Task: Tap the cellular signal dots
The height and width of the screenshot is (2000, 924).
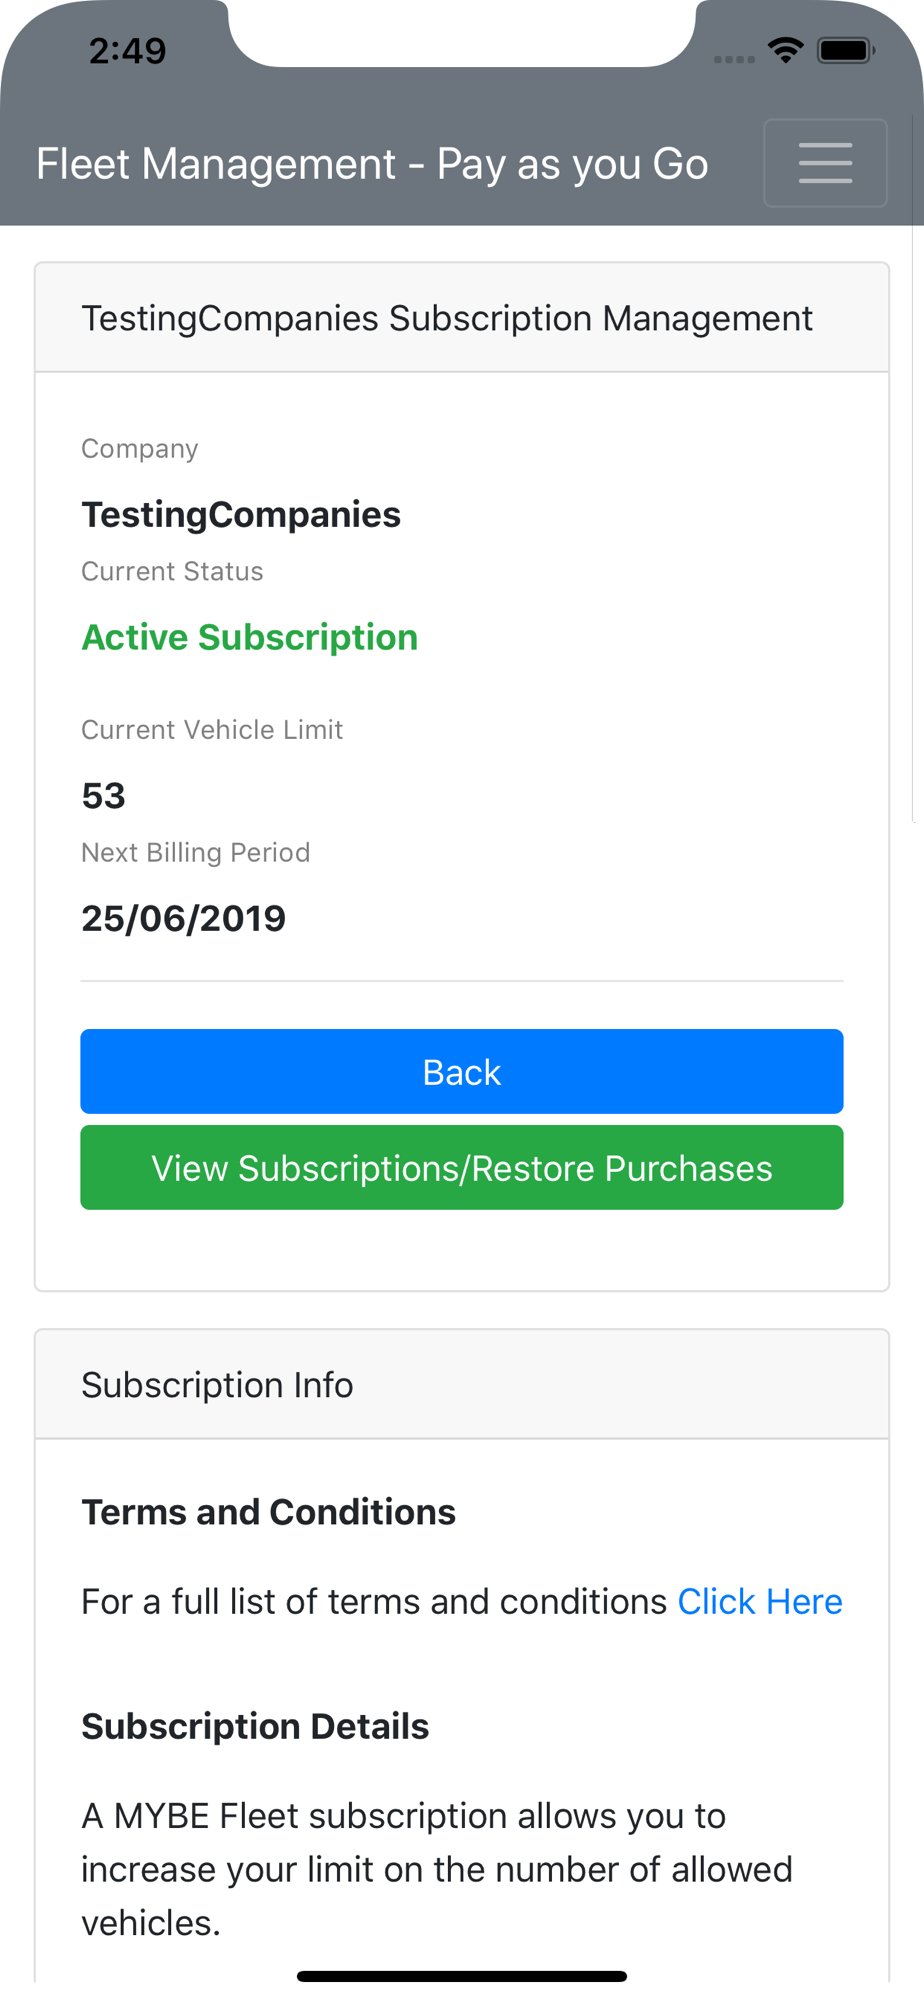Action: coord(734,59)
